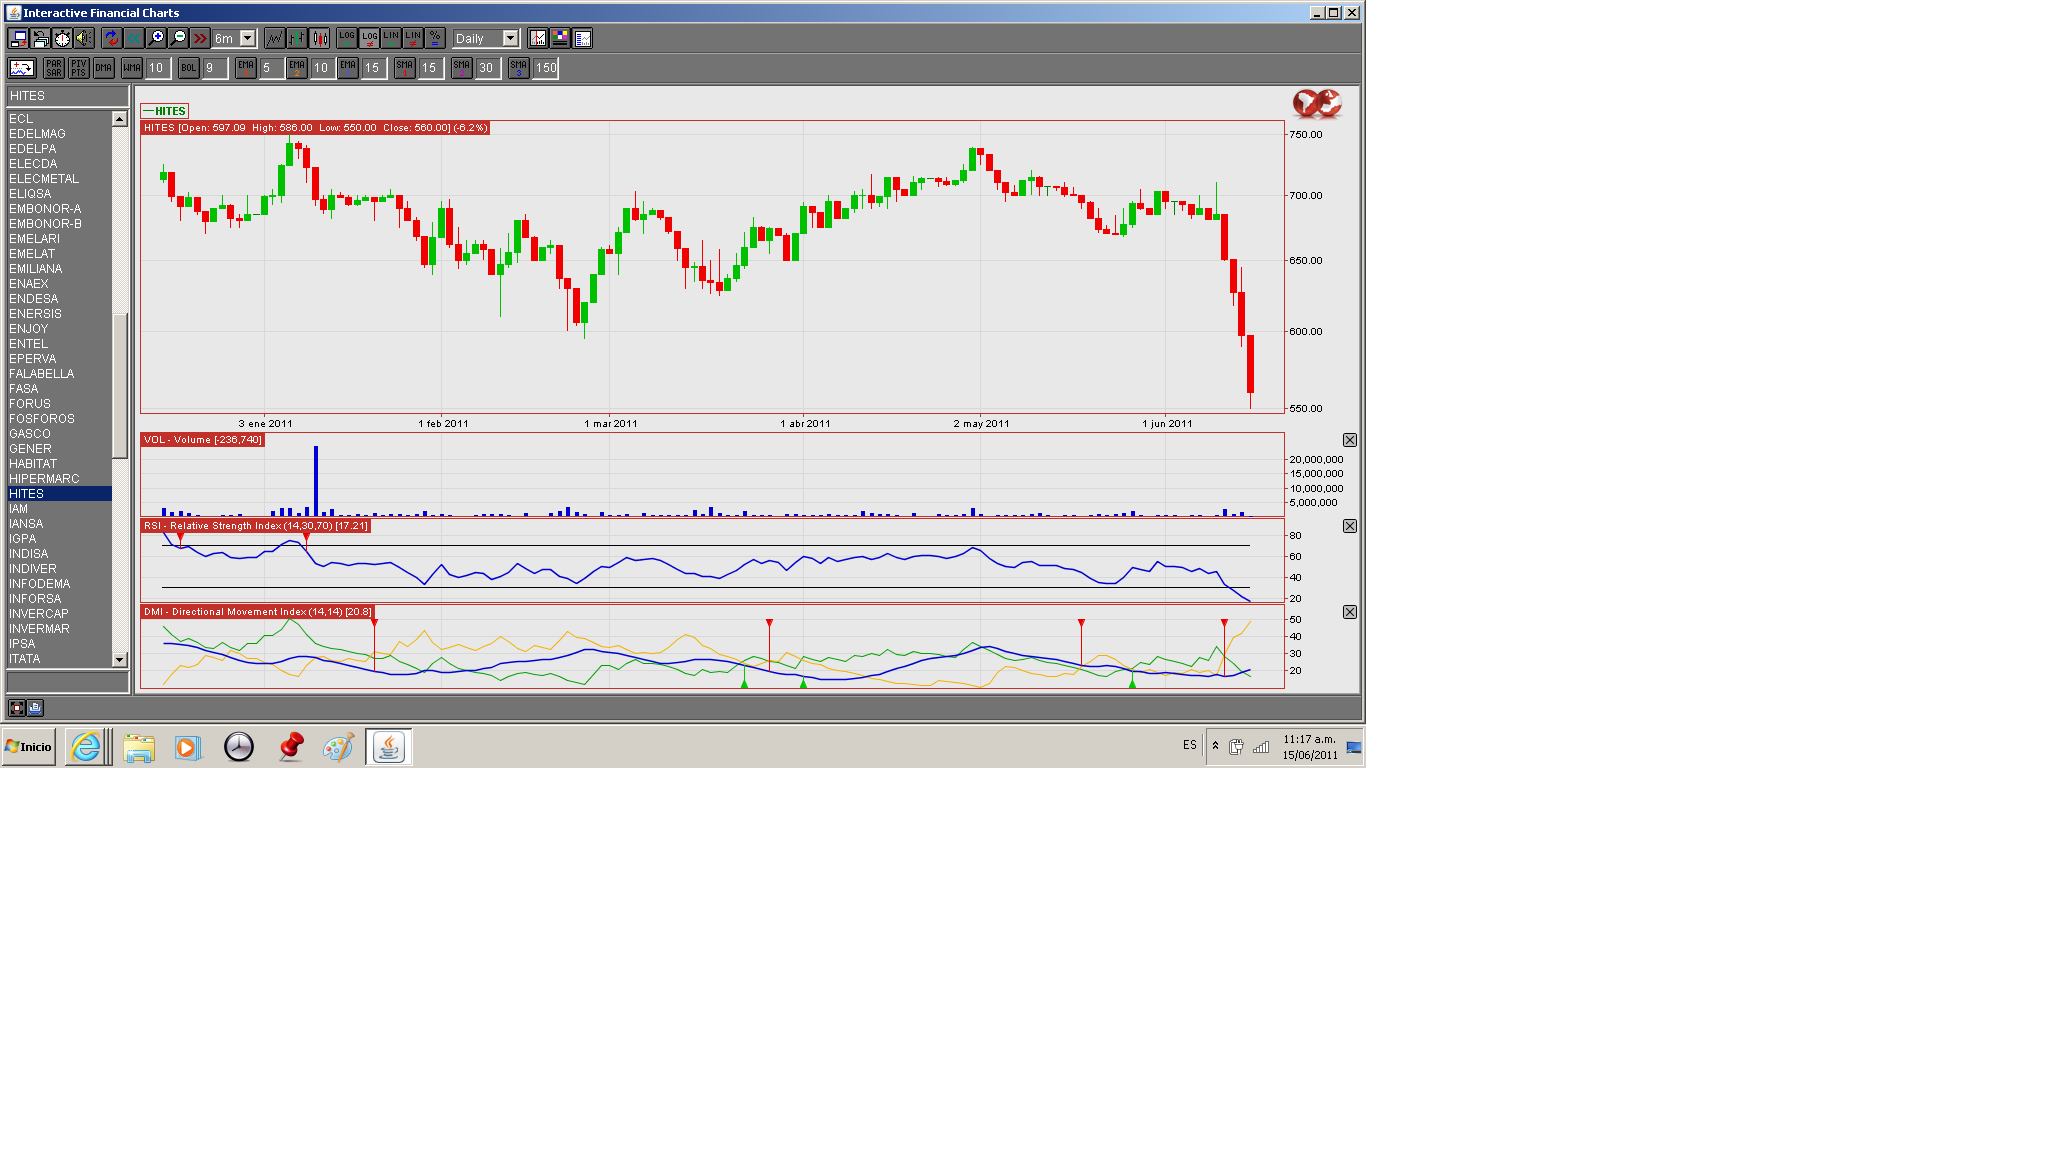Select ENDESA in the symbol list
This screenshot has width=2049, height=1152.
click(34, 299)
